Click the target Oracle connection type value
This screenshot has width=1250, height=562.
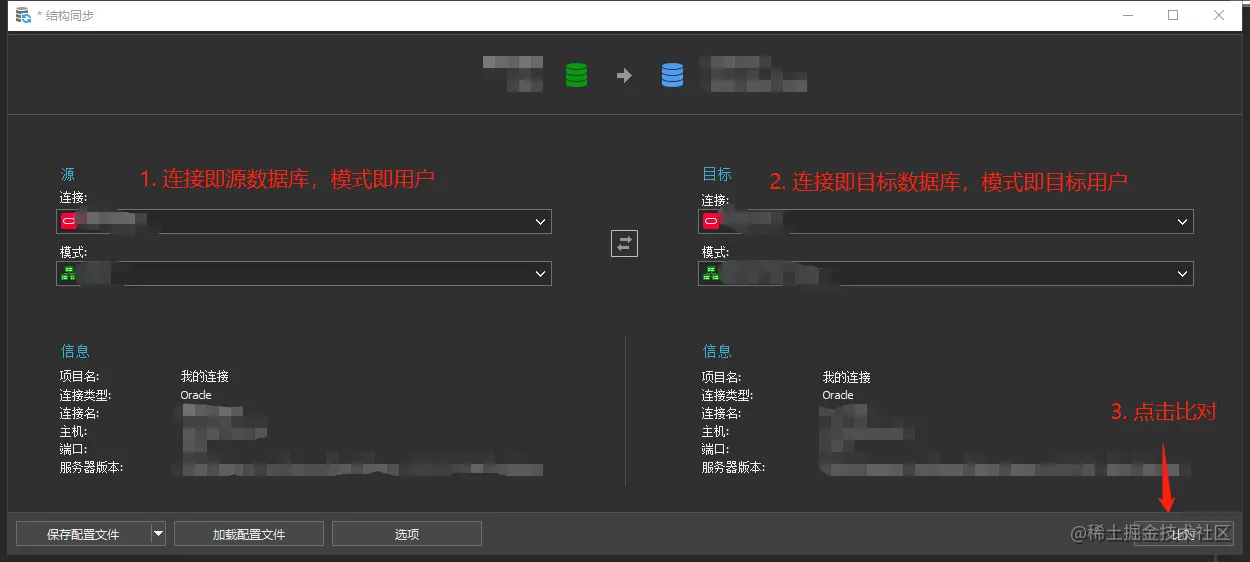pos(838,395)
